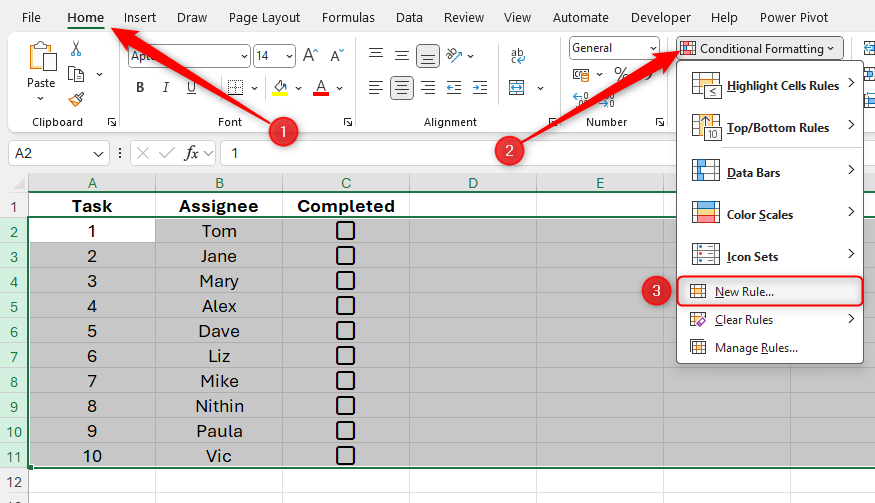Screen dimensions: 875x503
Task: Open the font size dropdown
Action: (x=288, y=56)
